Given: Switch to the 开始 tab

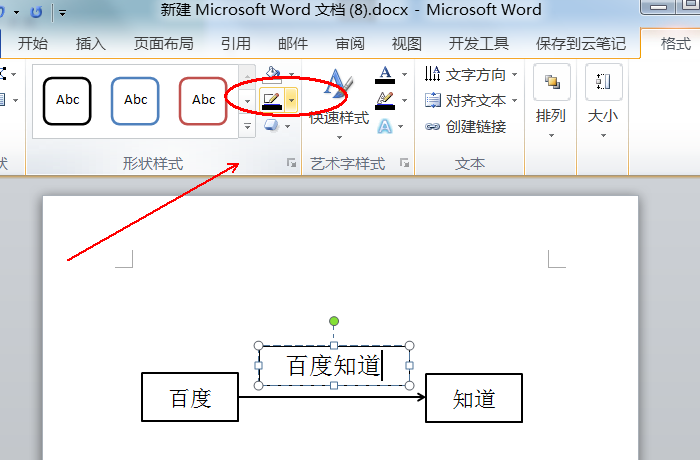Looking at the screenshot, I should pos(33,43).
